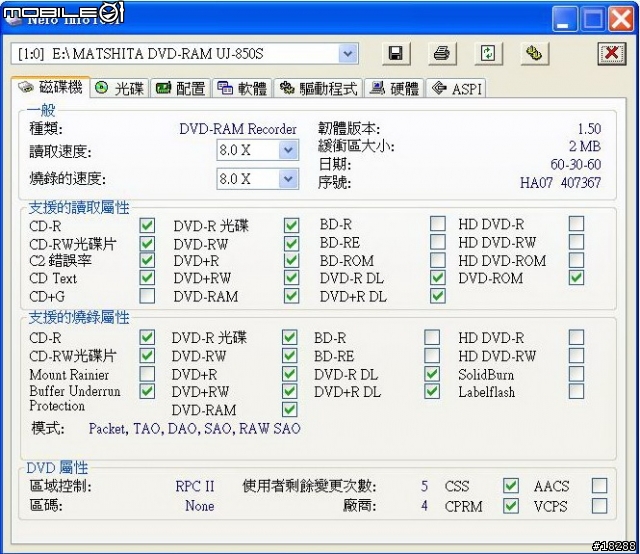Enable HD DVD-ROM checkbox
This screenshot has height=554, width=640.
tap(576, 260)
